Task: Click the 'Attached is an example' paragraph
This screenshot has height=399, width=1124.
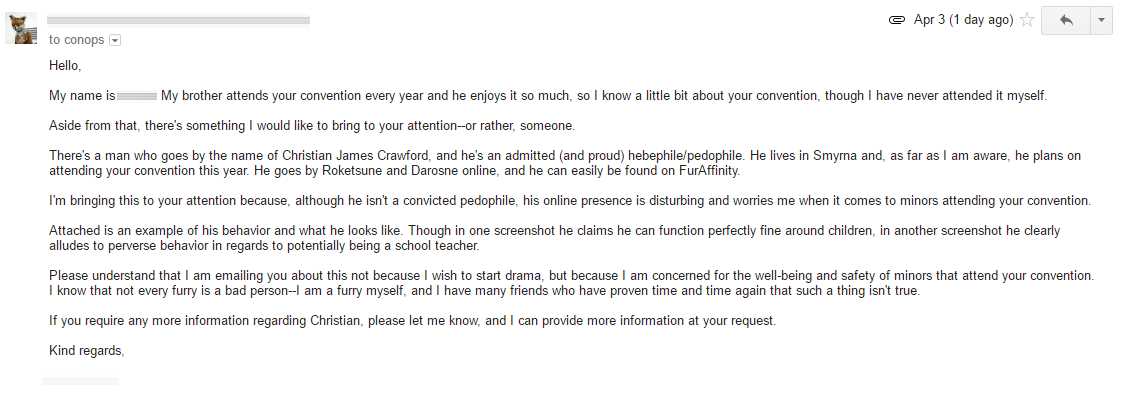Action: click(x=554, y=239)
